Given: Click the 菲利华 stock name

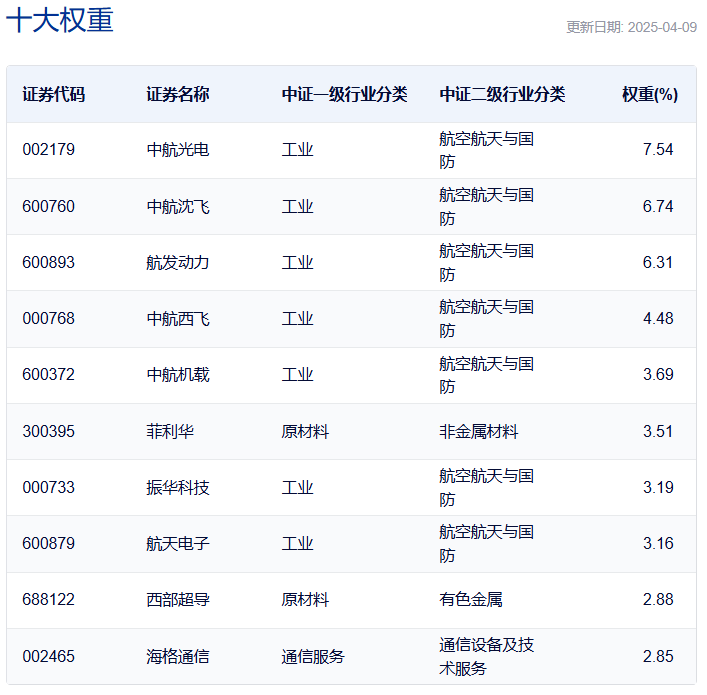Looking at the screenshot, I should (x=170, y=432).
